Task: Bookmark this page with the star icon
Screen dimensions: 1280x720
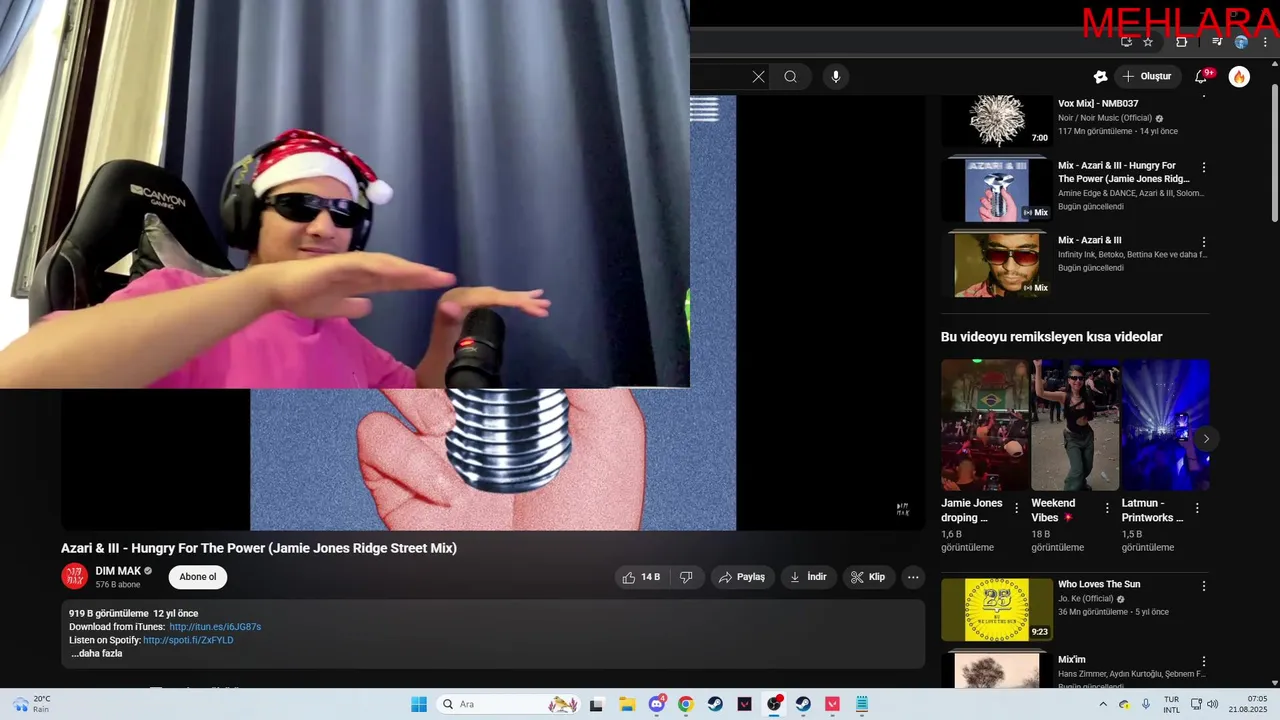Action: point(1148,42)
